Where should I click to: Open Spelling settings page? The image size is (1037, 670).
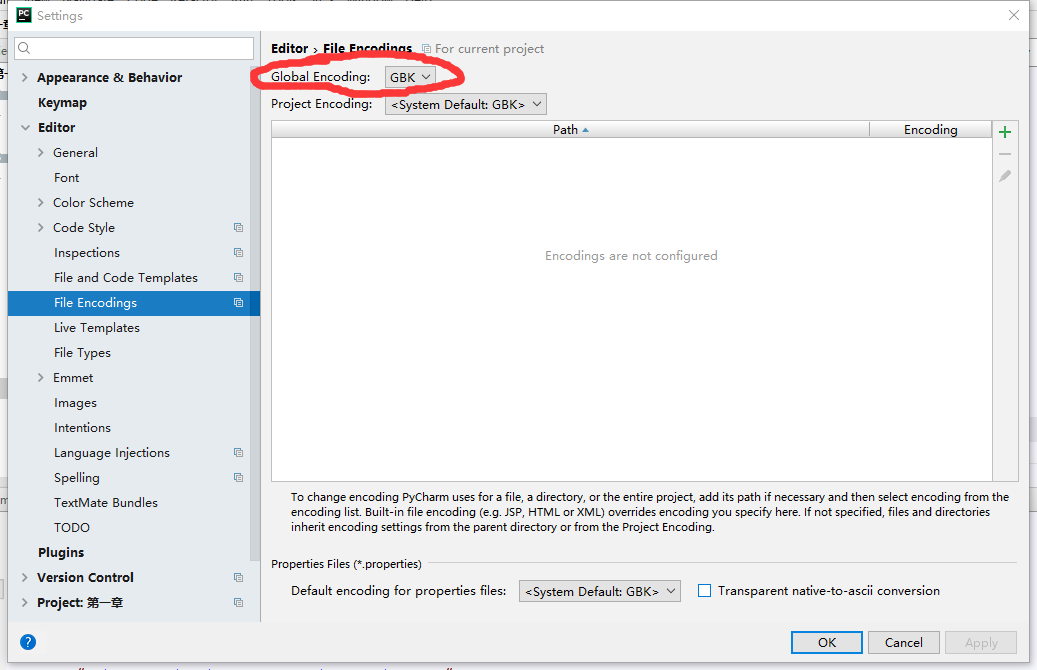(x=77, y=478)
